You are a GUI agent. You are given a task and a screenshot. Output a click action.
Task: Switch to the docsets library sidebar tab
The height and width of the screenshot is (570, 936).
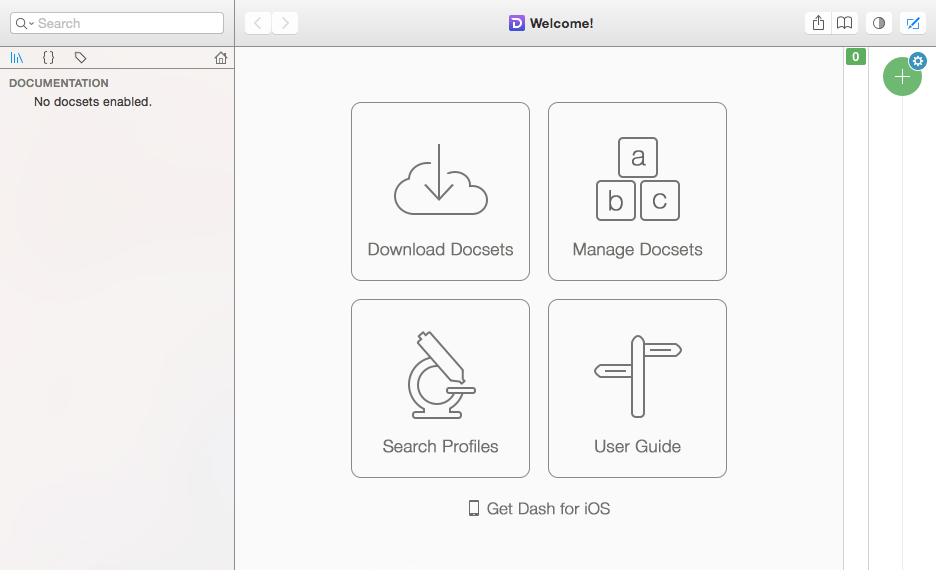tap(17, 58)
